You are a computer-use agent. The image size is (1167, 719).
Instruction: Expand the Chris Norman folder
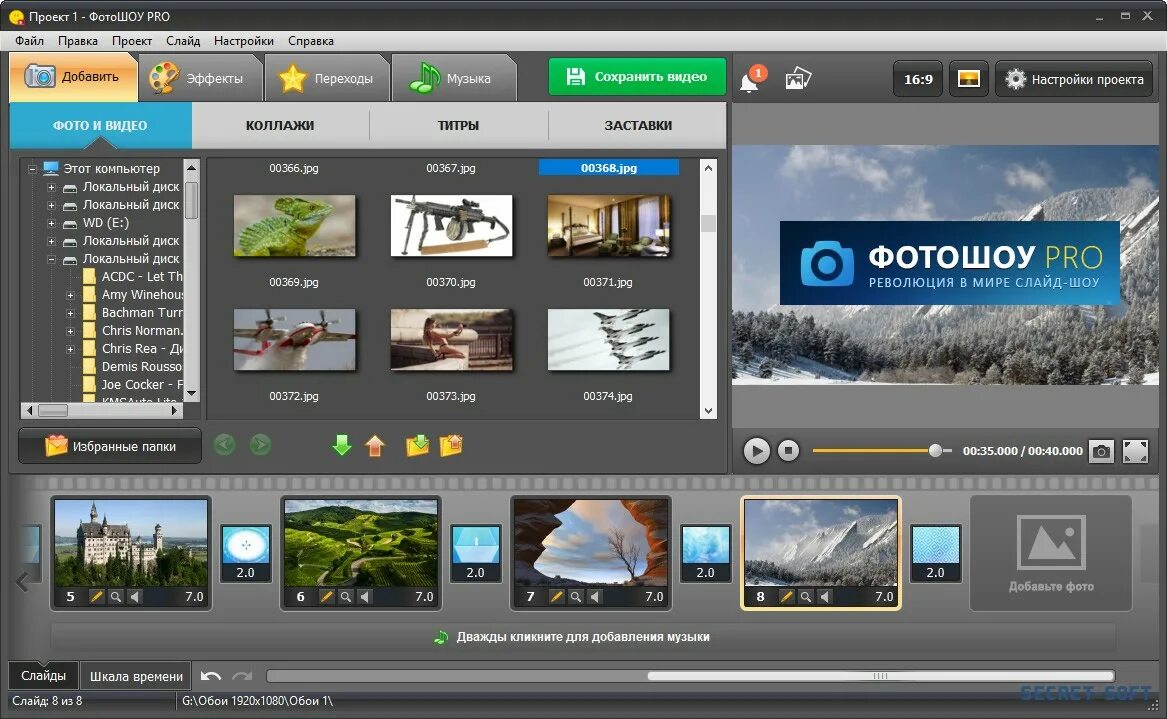pyautogui.click(x=70, y=331)
